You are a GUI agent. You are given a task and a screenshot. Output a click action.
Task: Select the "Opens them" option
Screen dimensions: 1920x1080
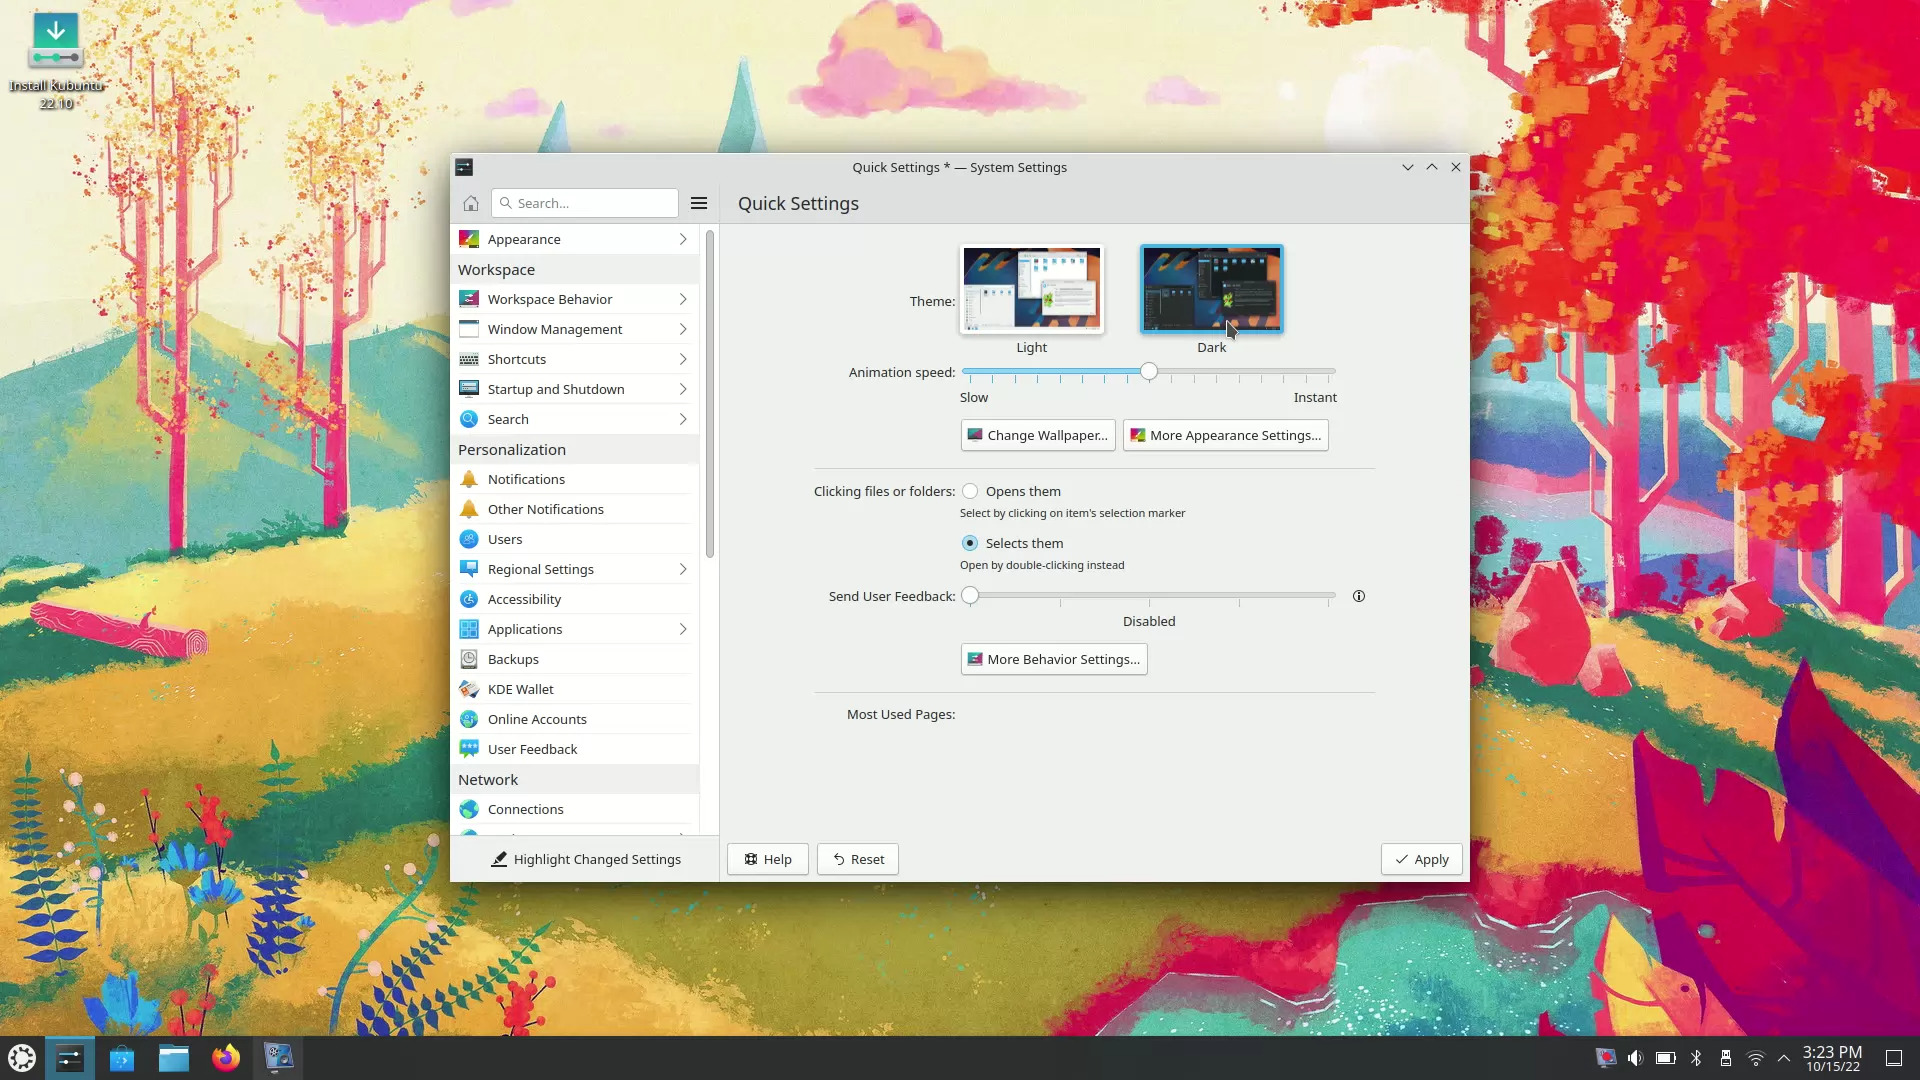[x=971, y=491]
